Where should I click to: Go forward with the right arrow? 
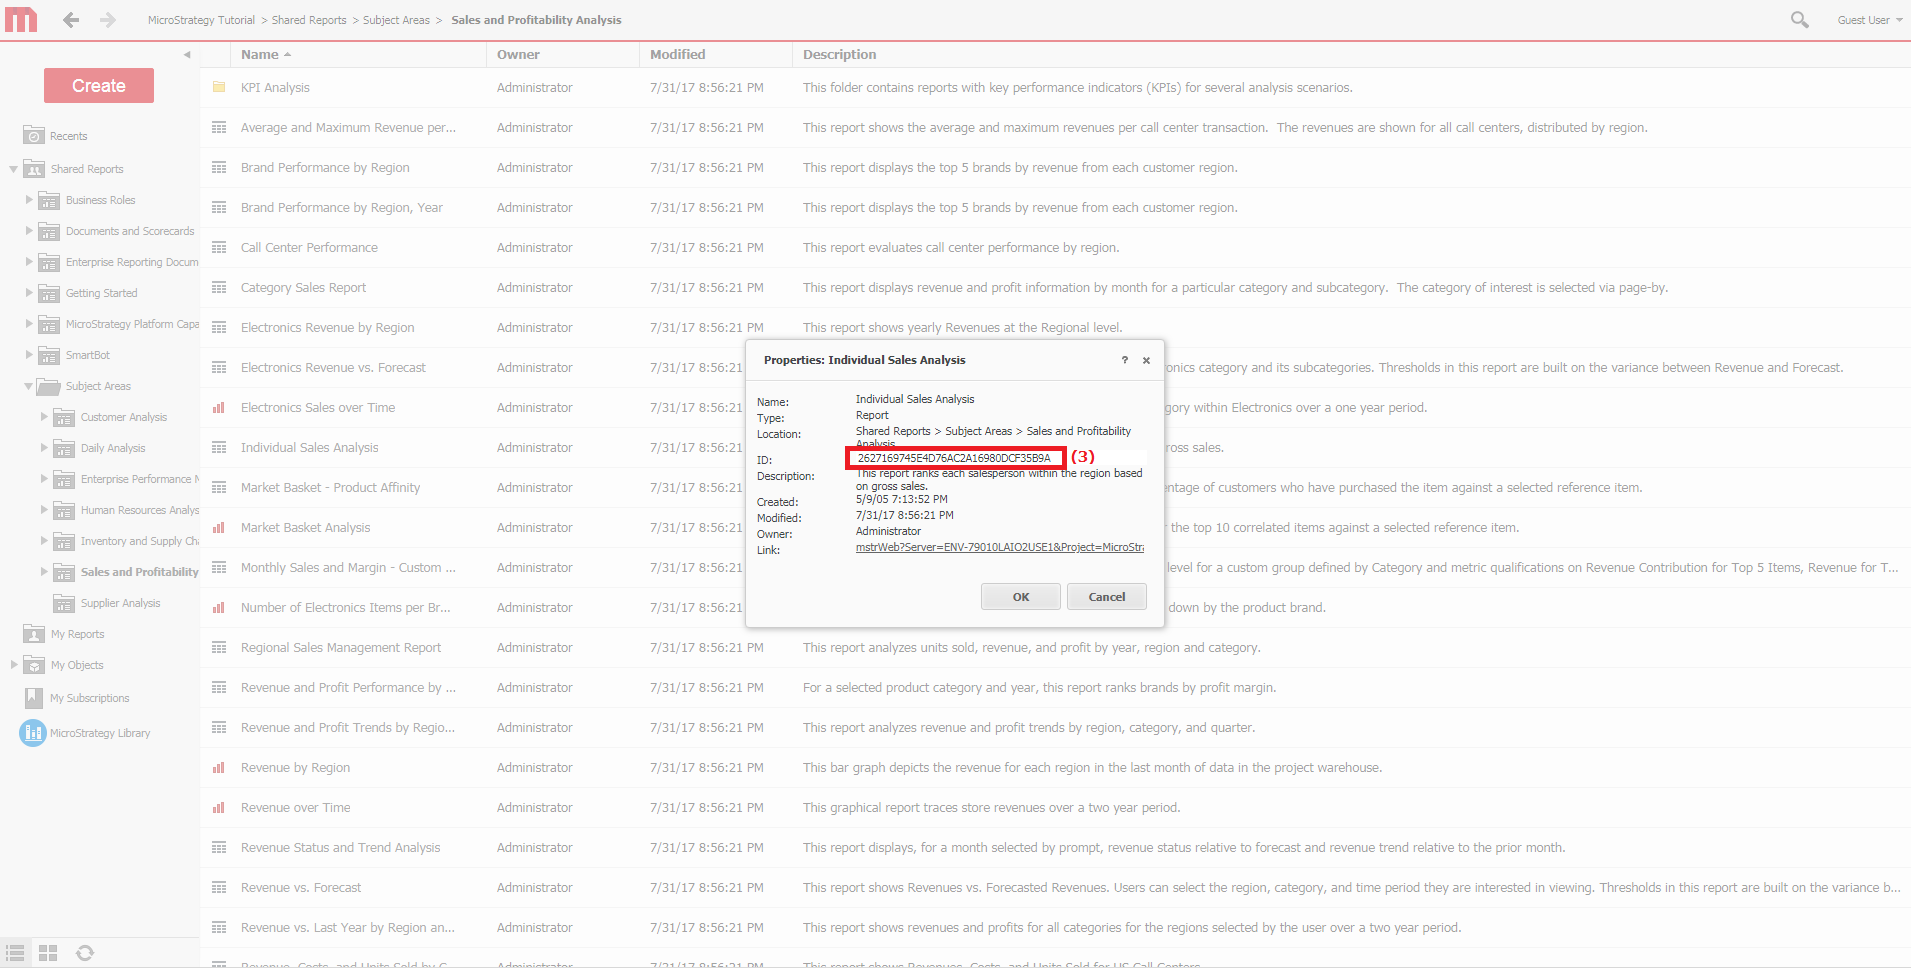click(107, 20)
